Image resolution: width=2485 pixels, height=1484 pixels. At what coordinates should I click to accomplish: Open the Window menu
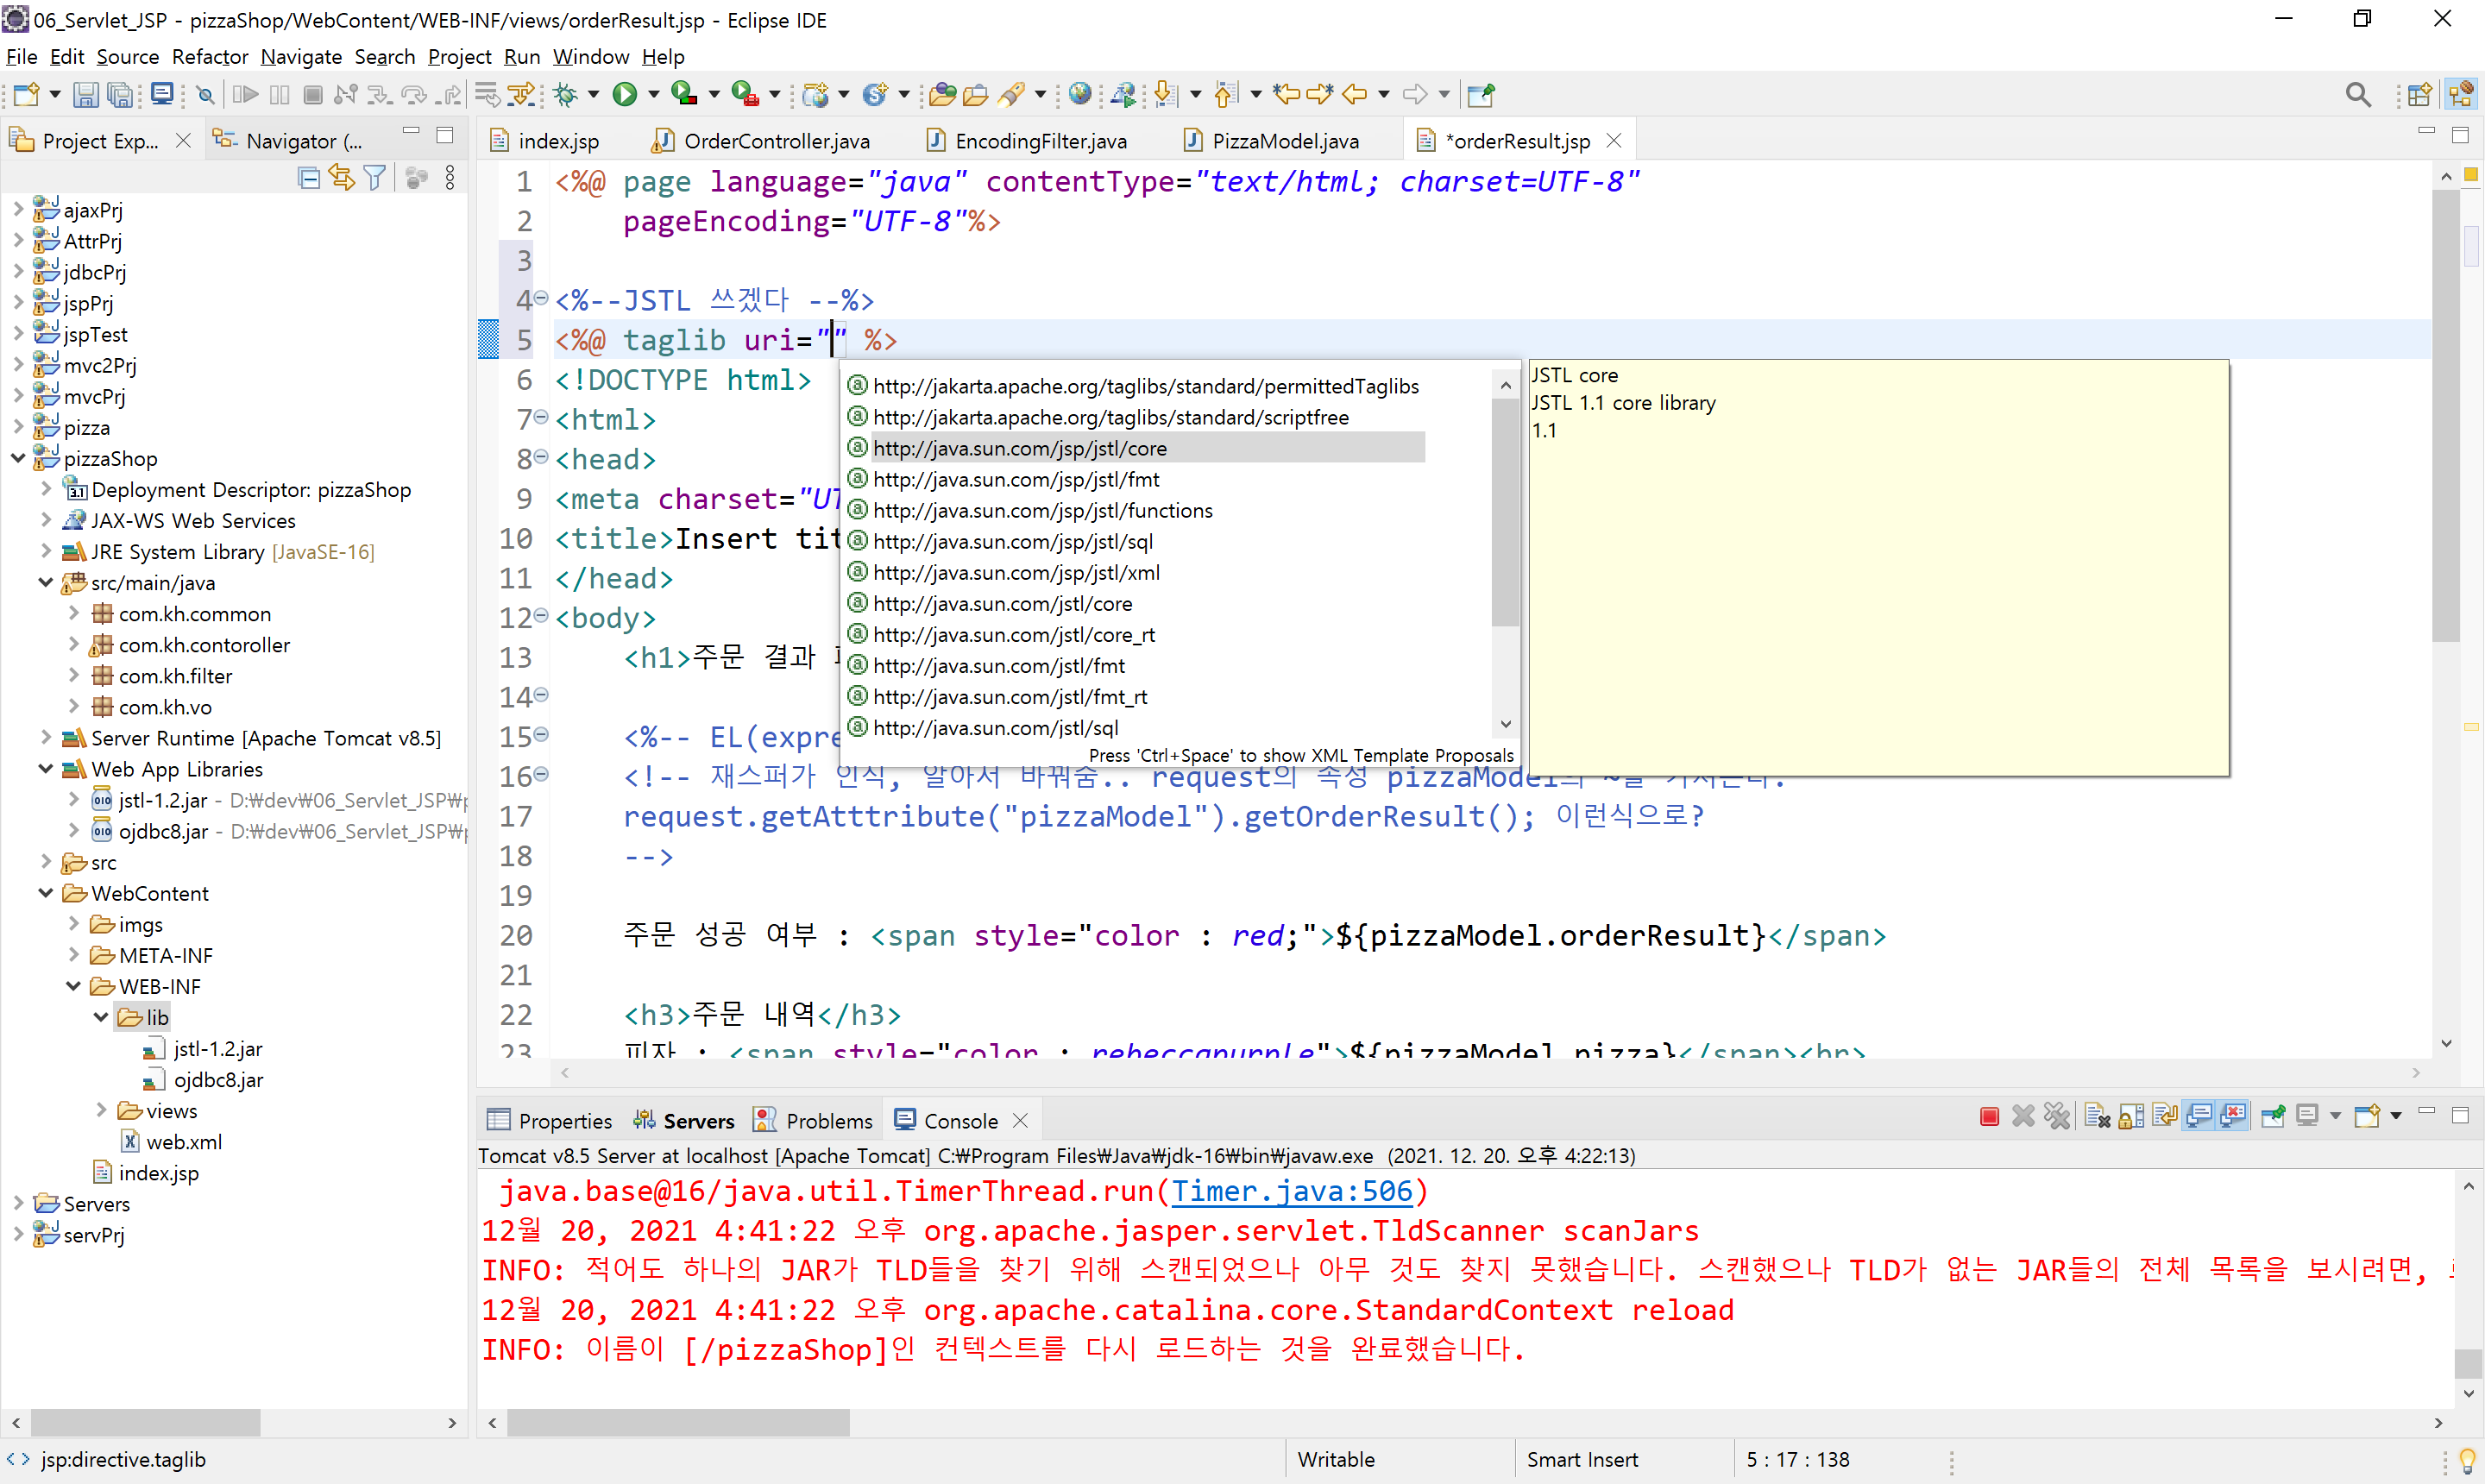[x=591, y=56]
